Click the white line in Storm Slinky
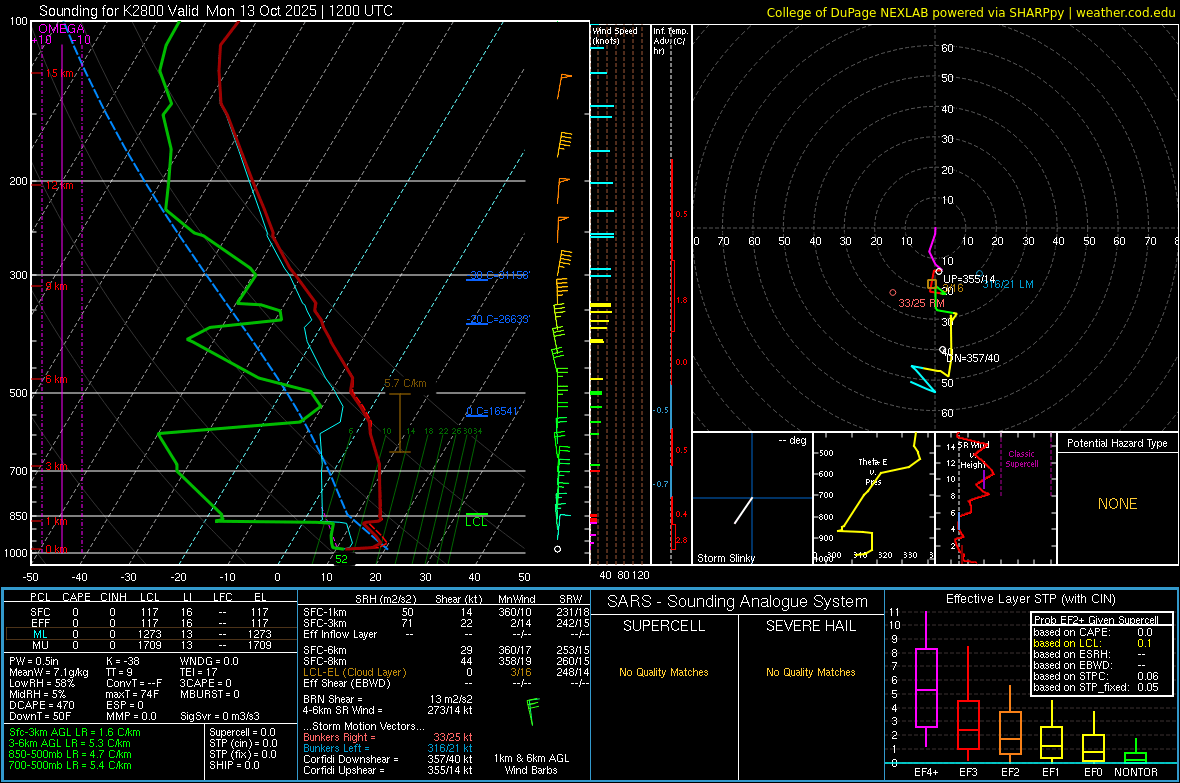1180x783 pixels. coord(744,510)
